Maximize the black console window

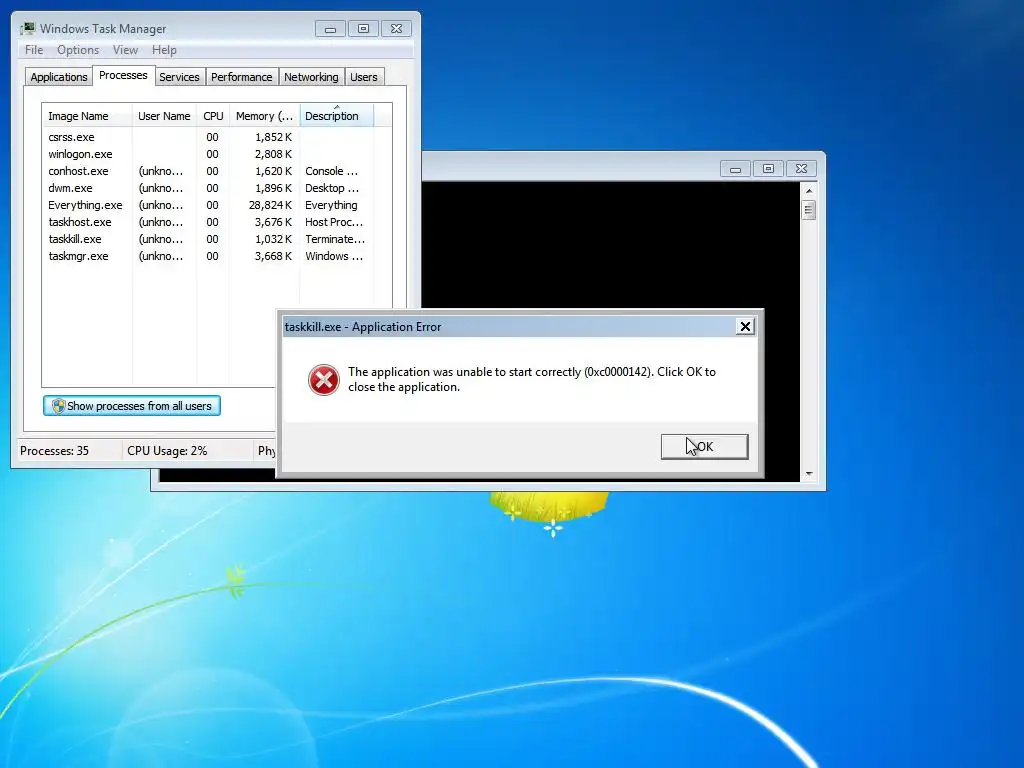[768, 169]
